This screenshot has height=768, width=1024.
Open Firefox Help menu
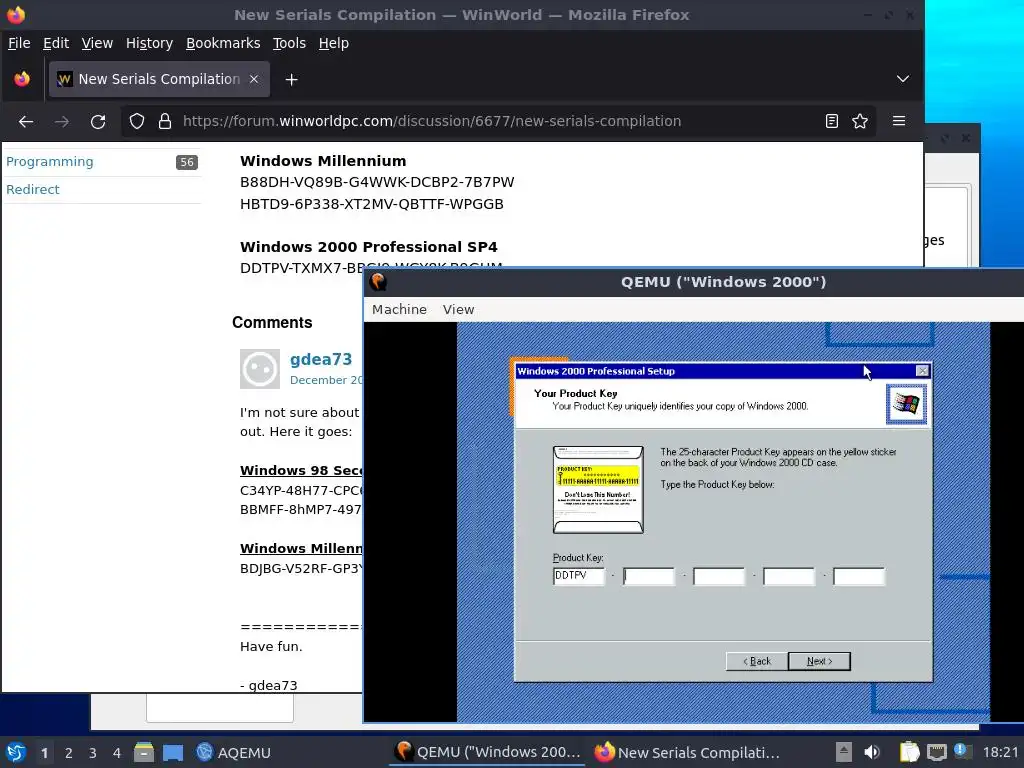pos(334,43)
